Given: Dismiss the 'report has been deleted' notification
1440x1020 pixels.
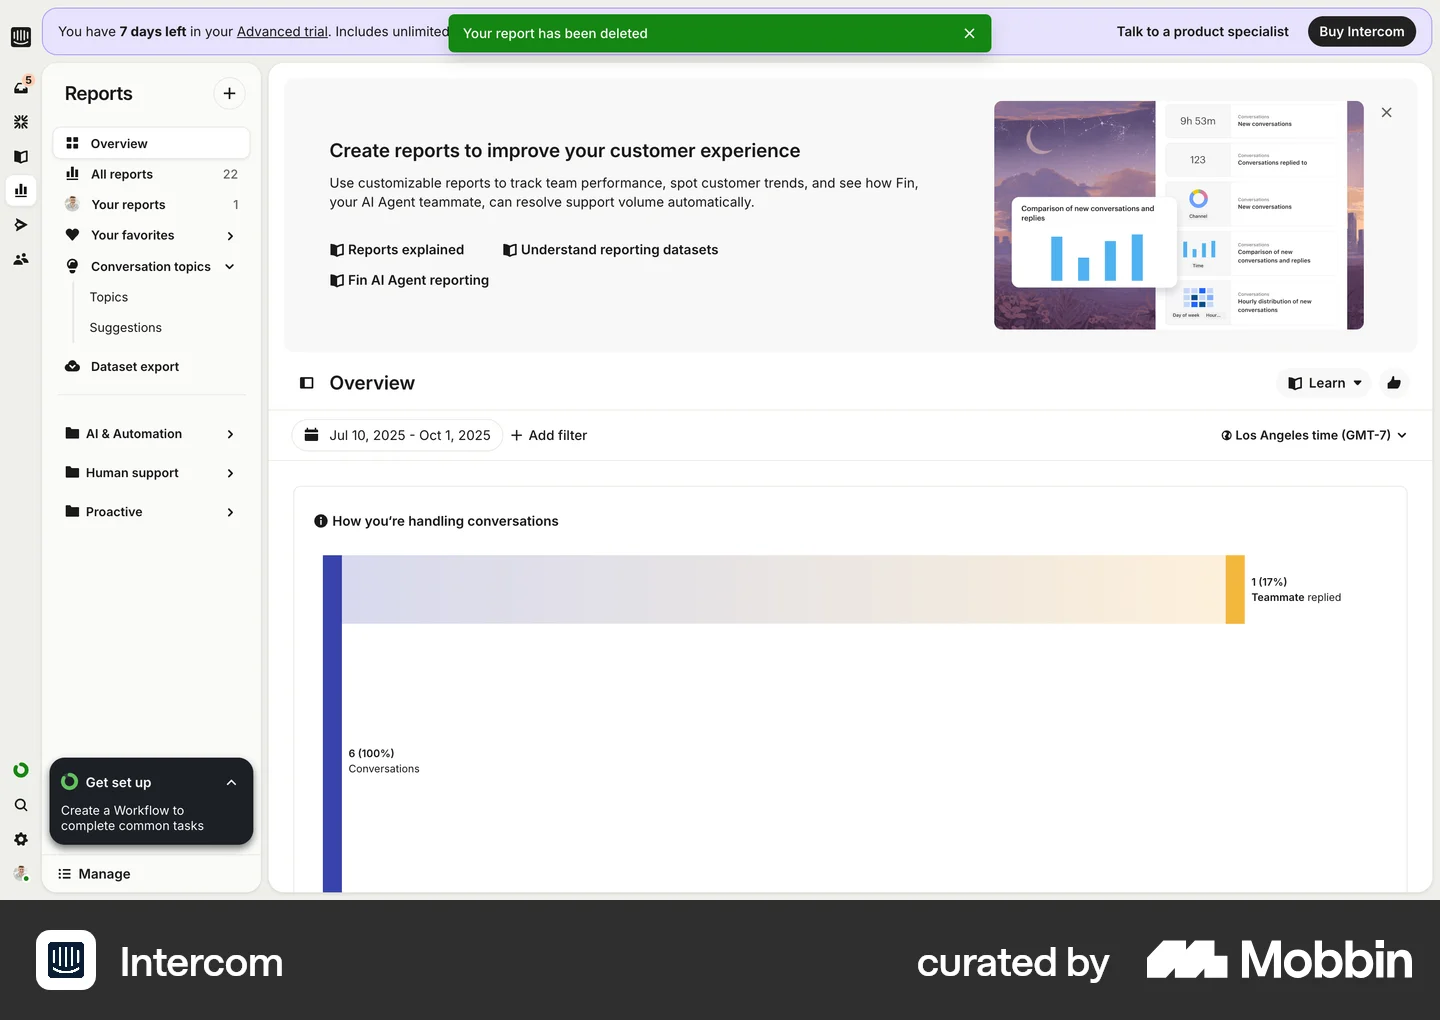Looking at the screenshot, I should coord(969,33).
